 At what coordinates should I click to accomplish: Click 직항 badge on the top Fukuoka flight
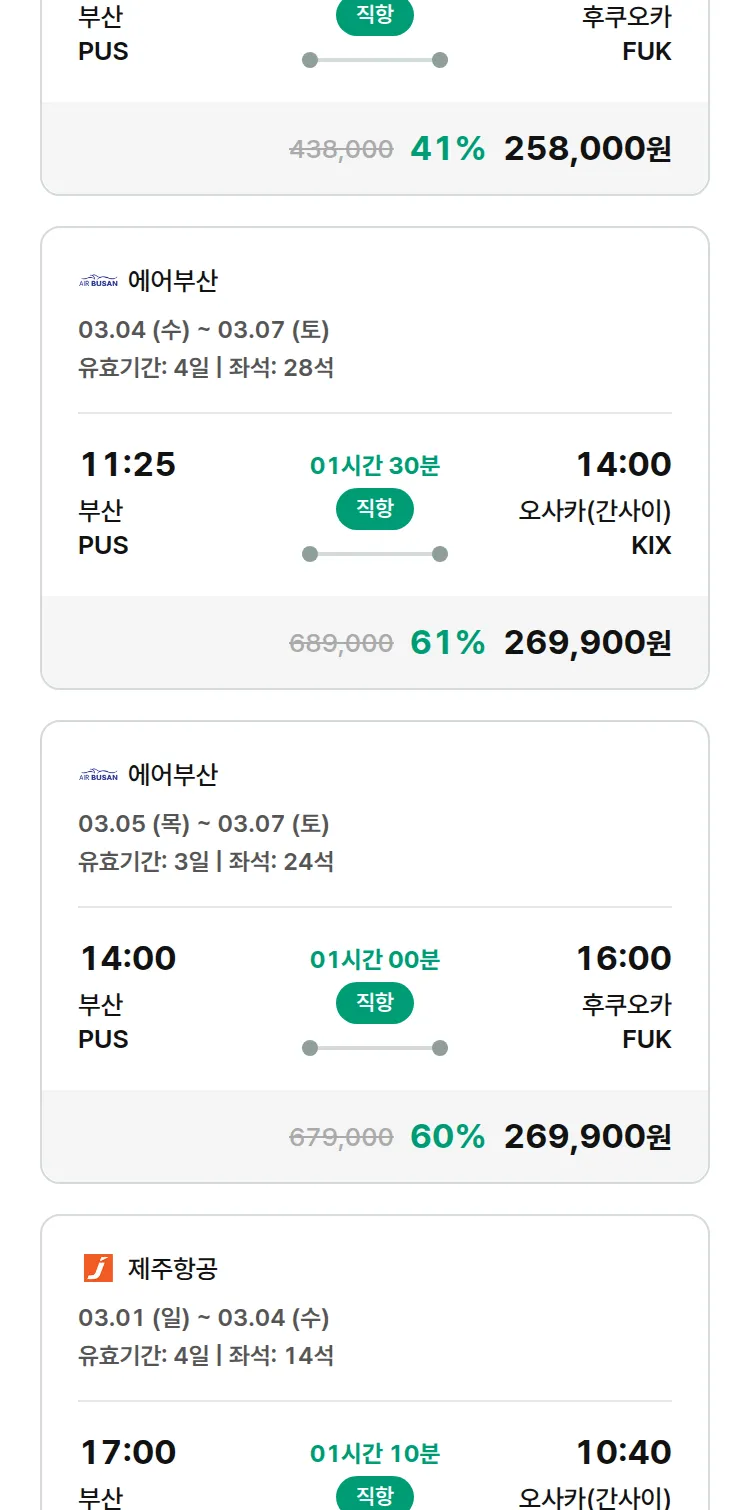375,17
